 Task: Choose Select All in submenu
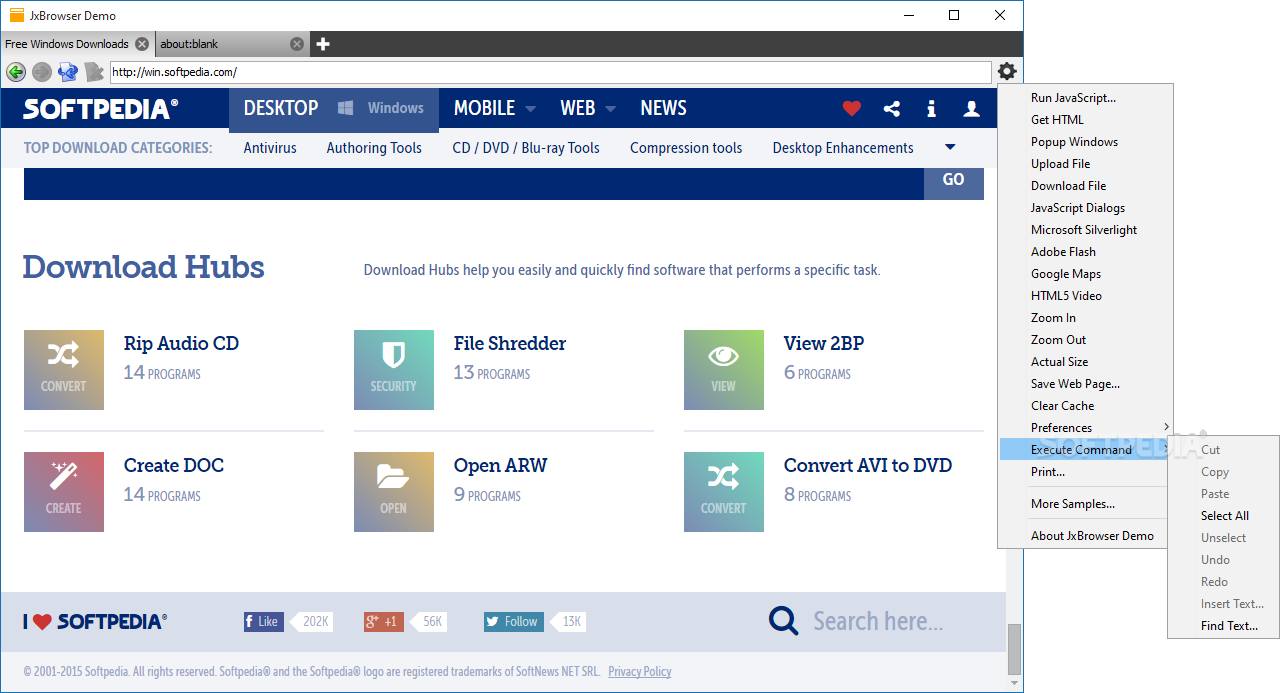coord(1224,516)
